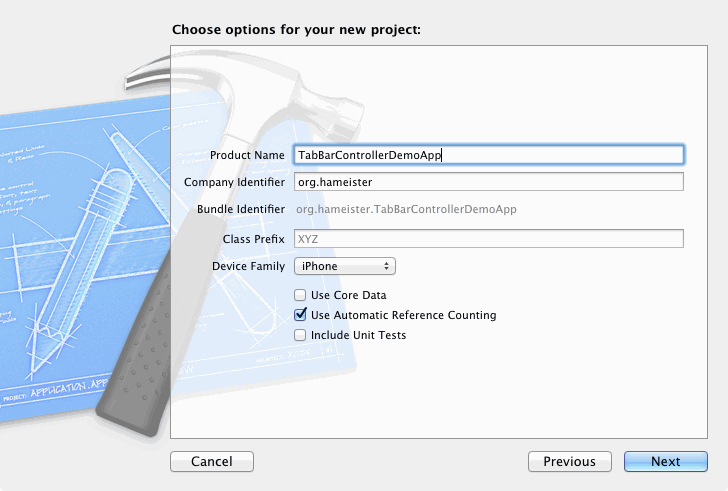Screen dimensions: 728x491
Task: Open the Device Family dropdown
Action: point(344,266)
